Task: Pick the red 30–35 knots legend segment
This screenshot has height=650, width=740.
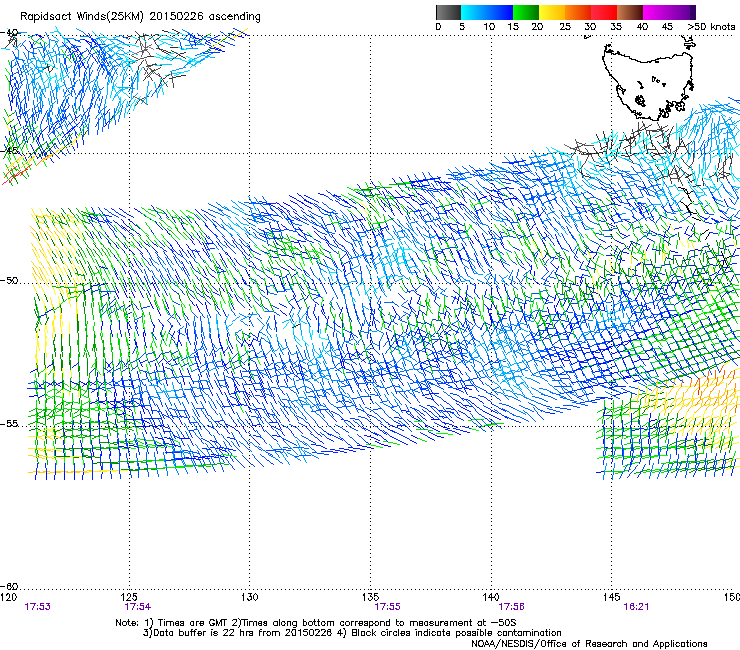Action: [x=604, y=12]
